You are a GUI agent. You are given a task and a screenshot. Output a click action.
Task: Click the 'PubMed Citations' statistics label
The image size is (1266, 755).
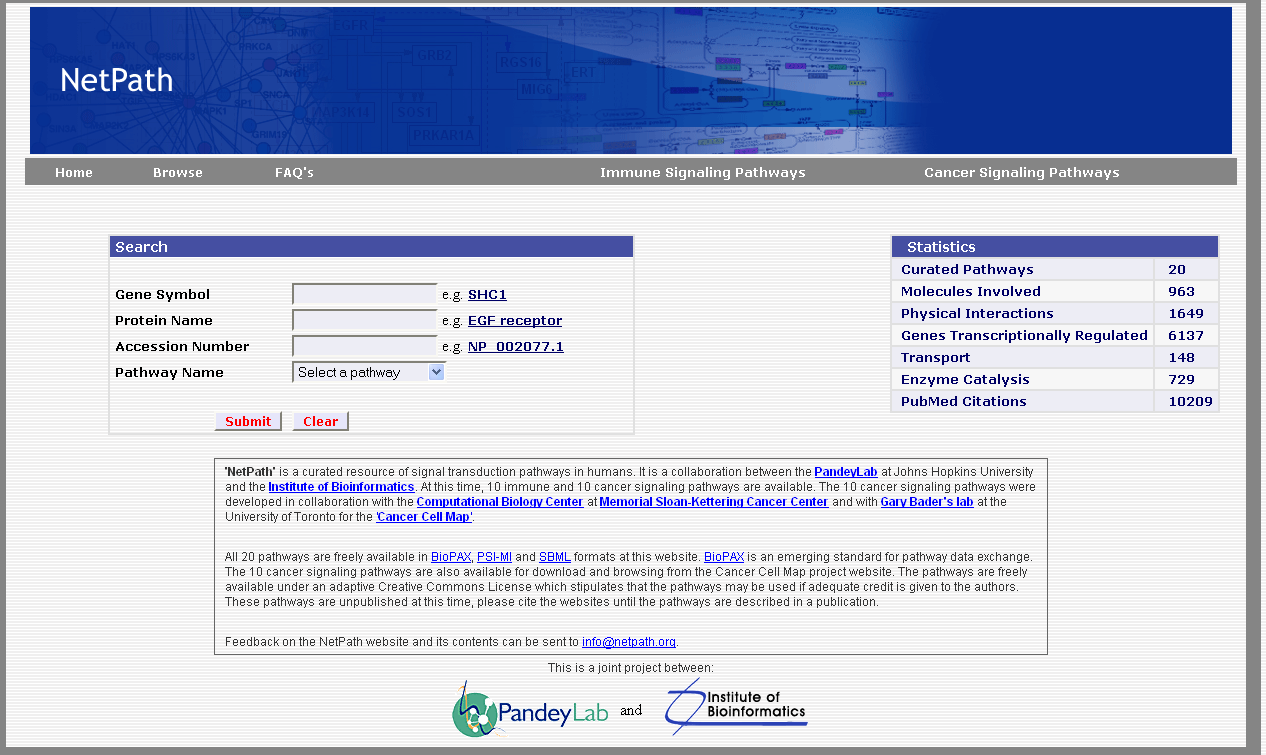pos(964,402)
